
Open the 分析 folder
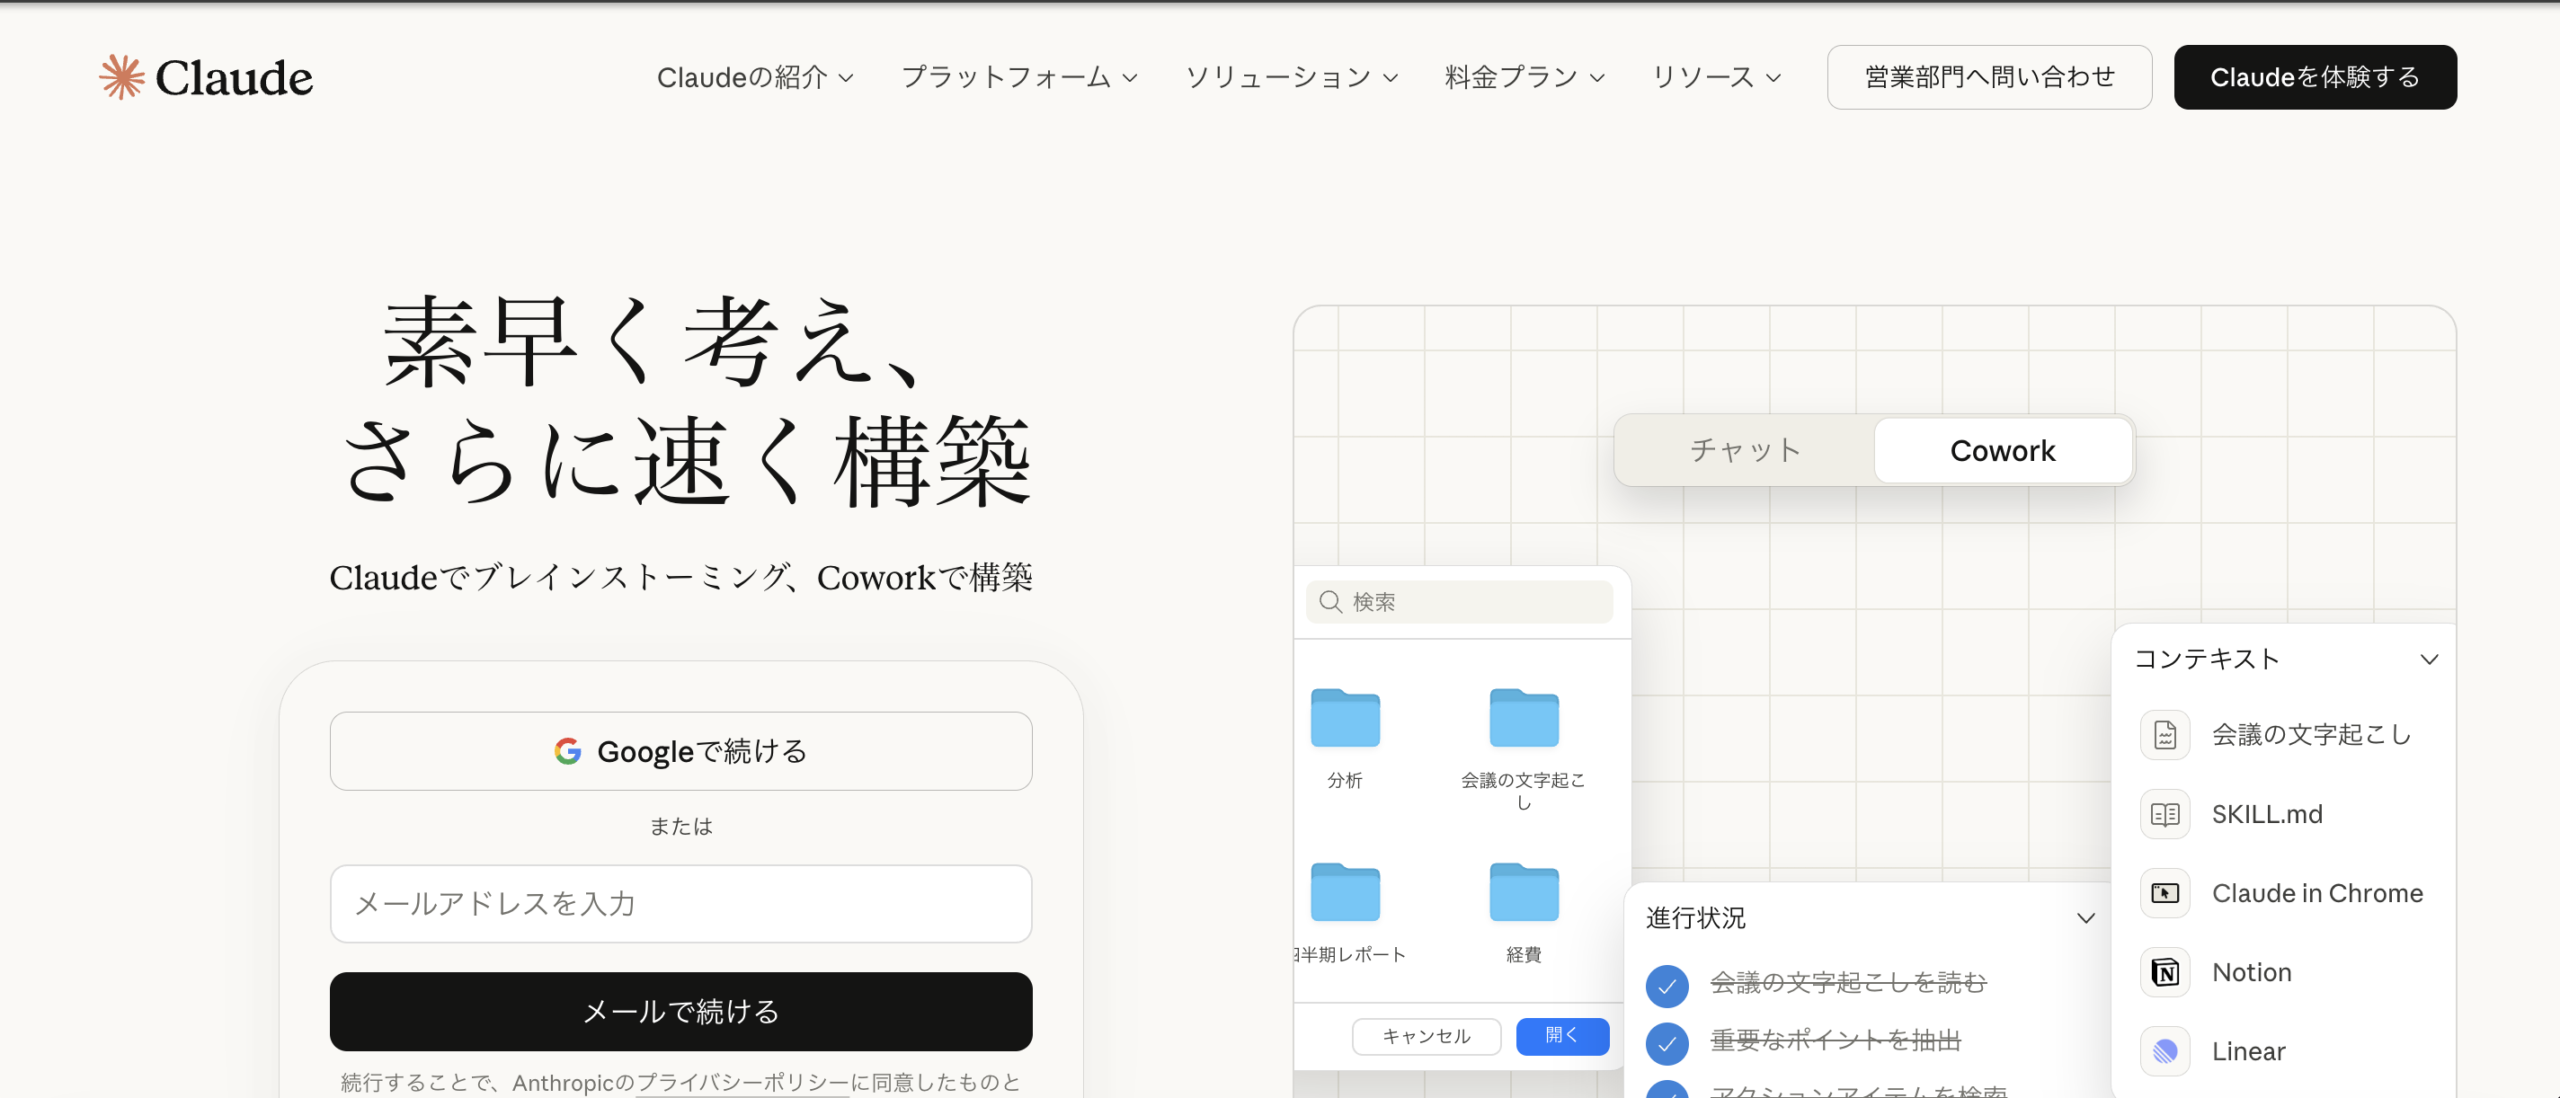(x=1344, y=718)
